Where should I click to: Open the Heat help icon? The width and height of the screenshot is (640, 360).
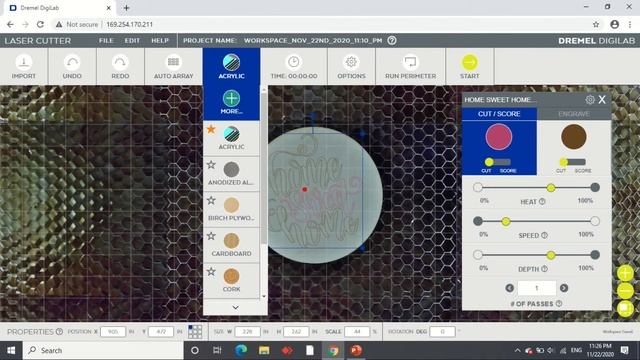[x=542, y=201]
